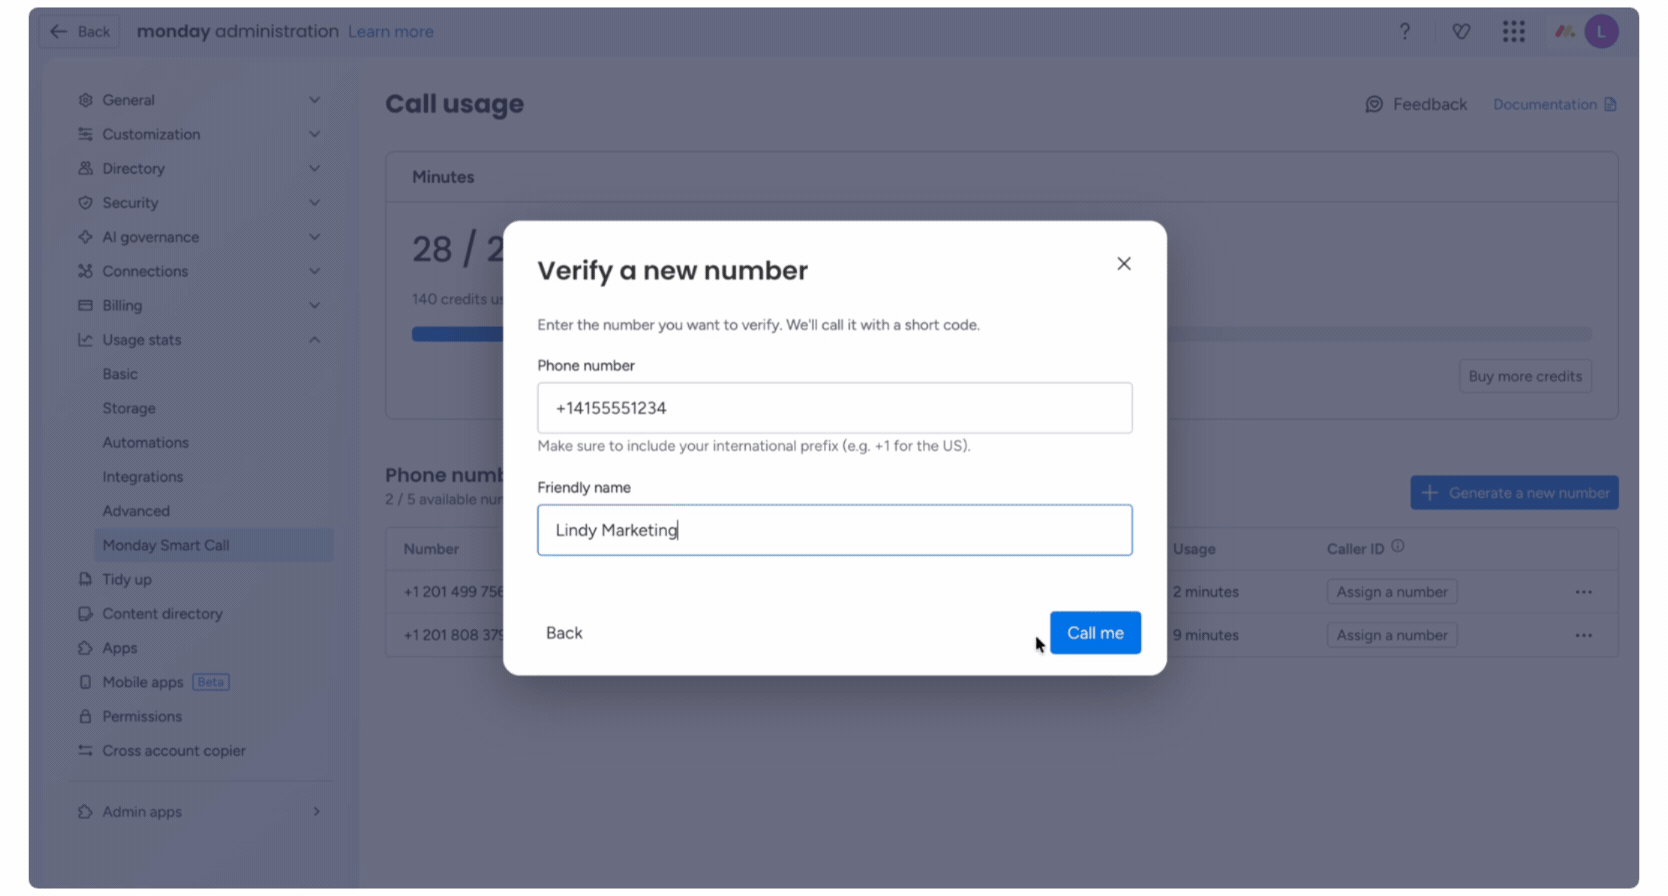Click the Feedback speech bubble icon
Viewport: 1668px width, 896px height.
1374,104
